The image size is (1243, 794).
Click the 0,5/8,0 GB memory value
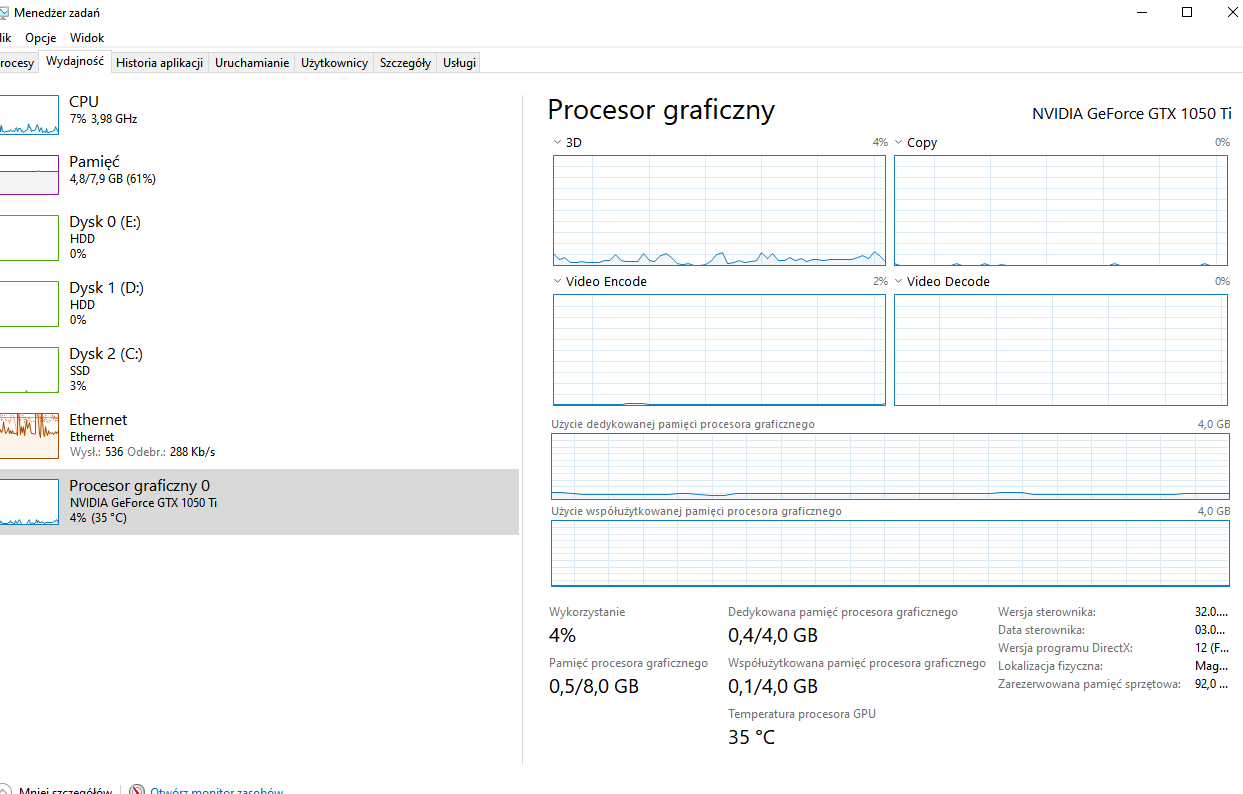click(x=594, y=686)
